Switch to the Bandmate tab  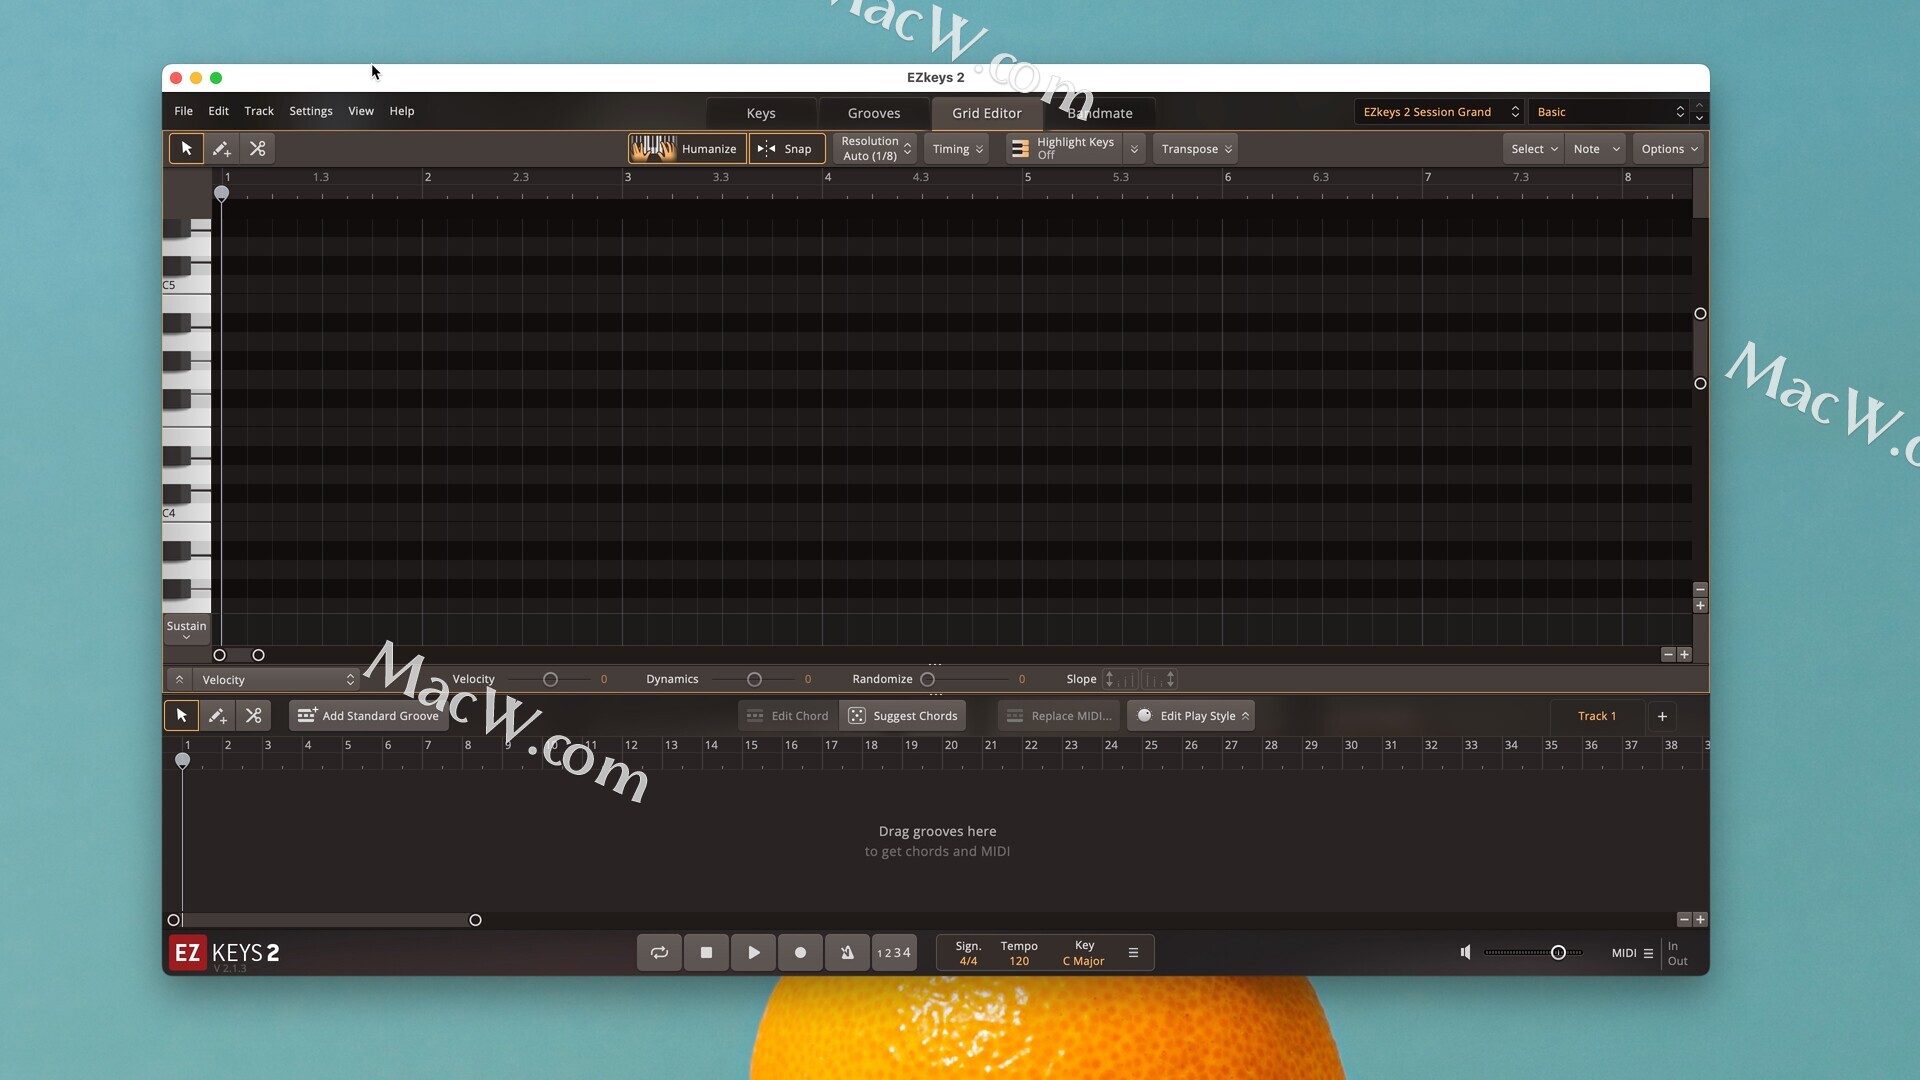point(1100,113)
